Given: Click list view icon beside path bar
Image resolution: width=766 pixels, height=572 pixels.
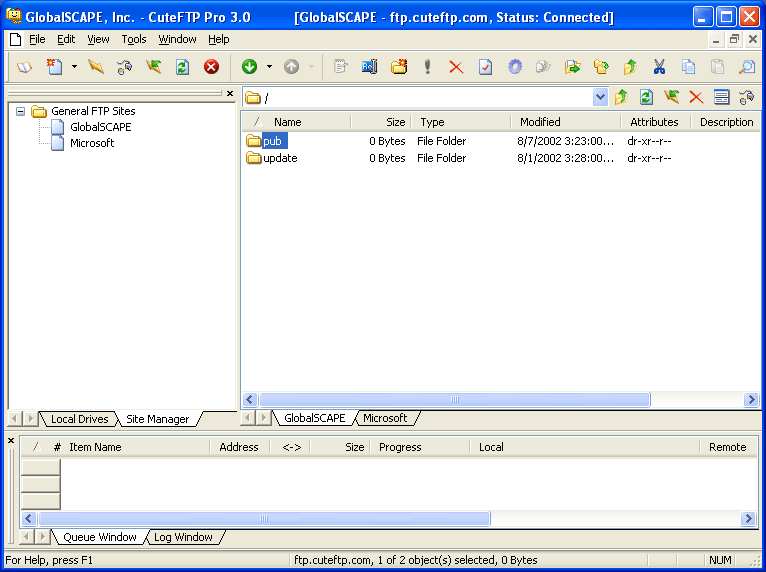Looking at the screenshot, I should coord(722,97).
